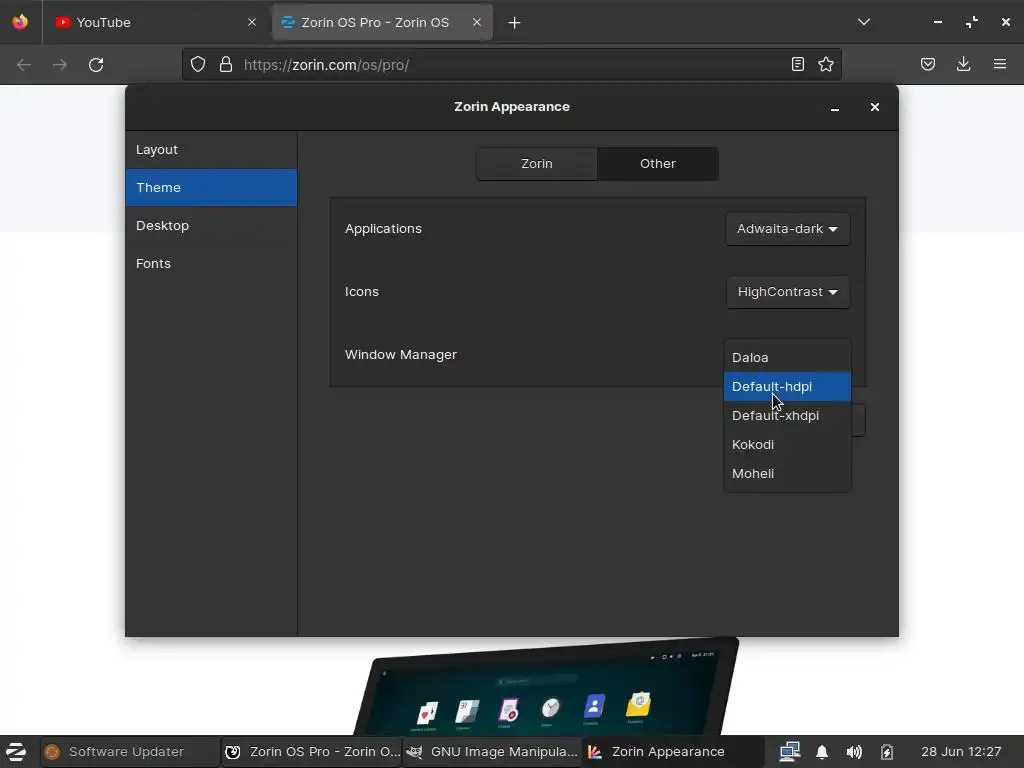Close the Zorin Appearance window
This screenshot has width=1024, height=768.
(874, 106)
